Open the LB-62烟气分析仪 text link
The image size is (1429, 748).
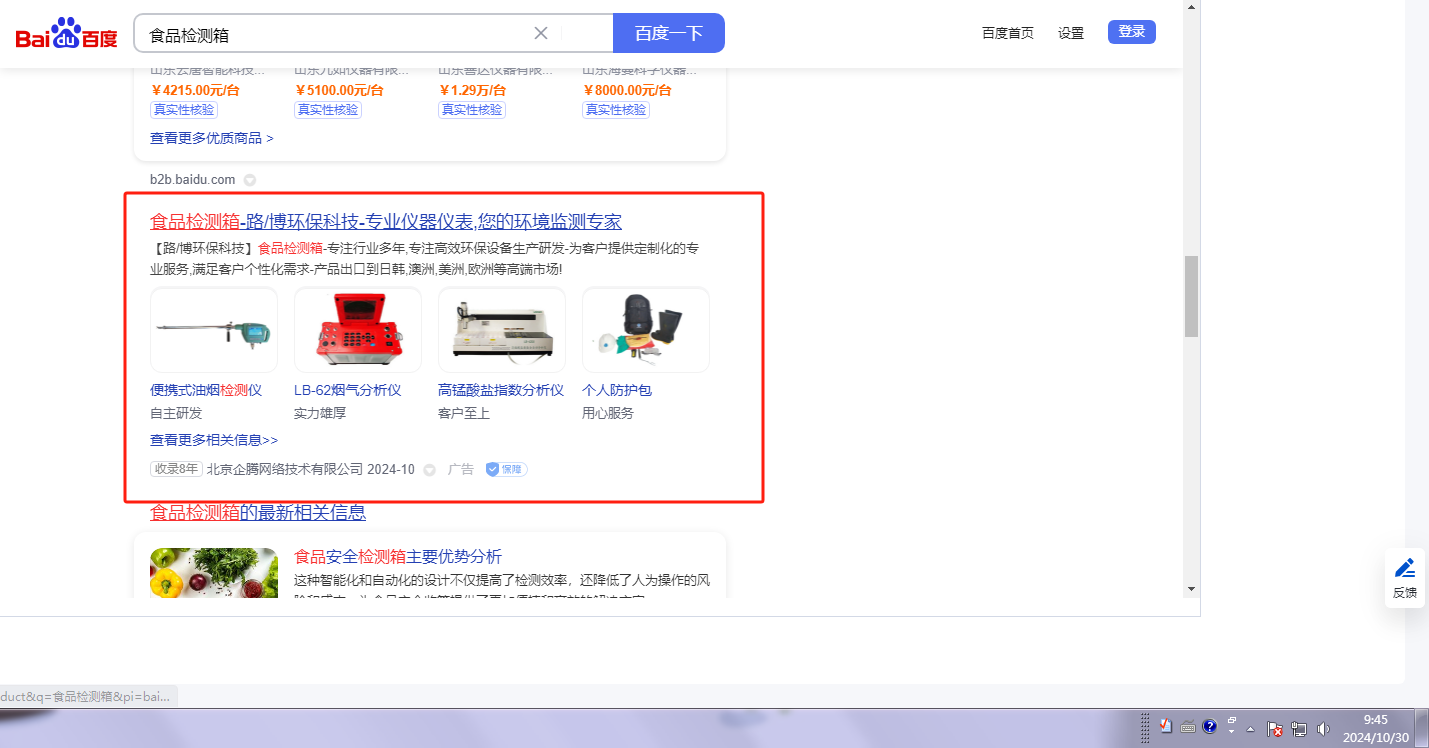tap(348, 390)
